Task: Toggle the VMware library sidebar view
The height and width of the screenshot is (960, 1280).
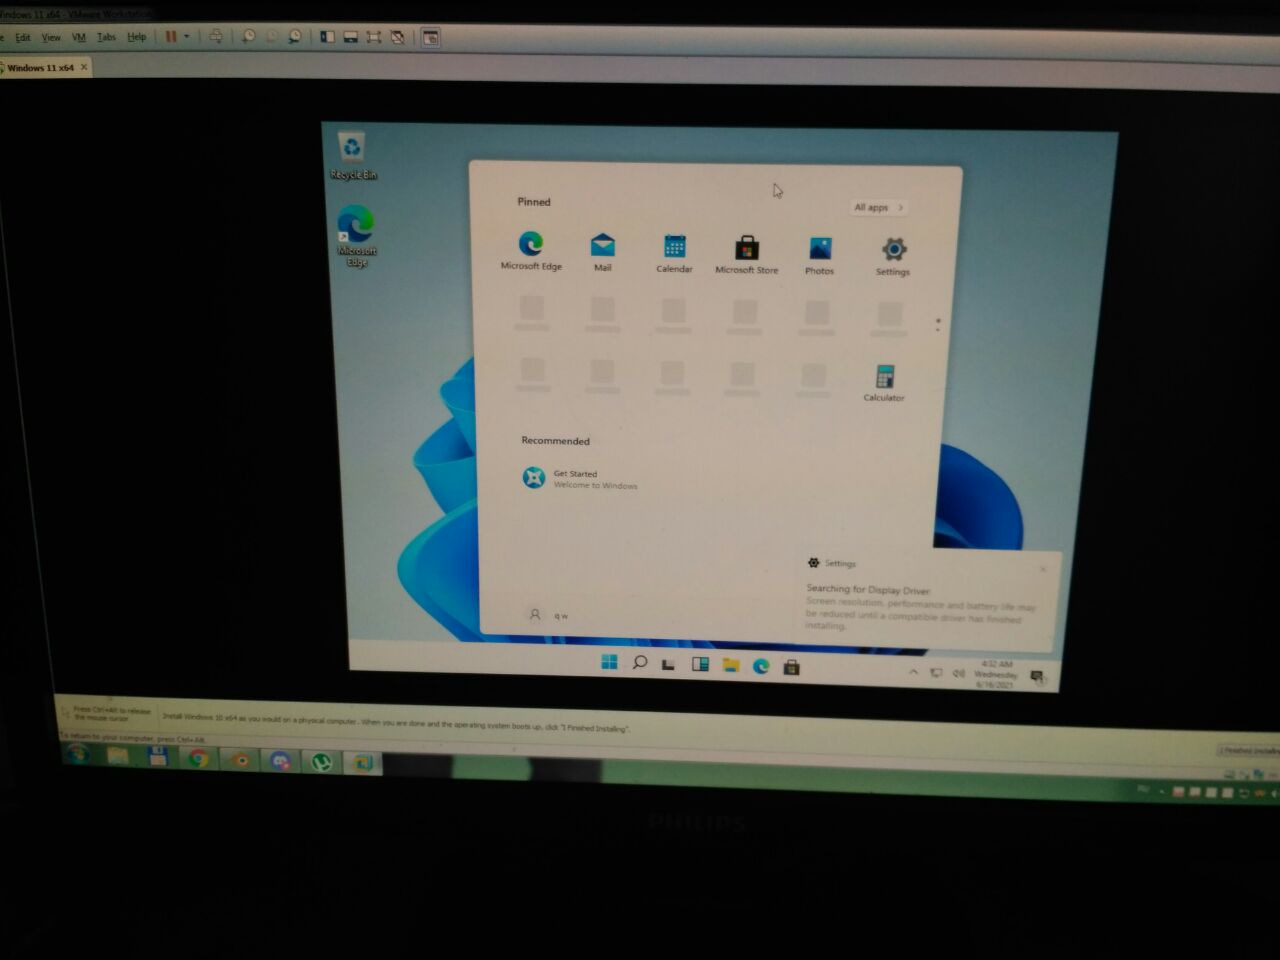Action: tap(328, 37)
